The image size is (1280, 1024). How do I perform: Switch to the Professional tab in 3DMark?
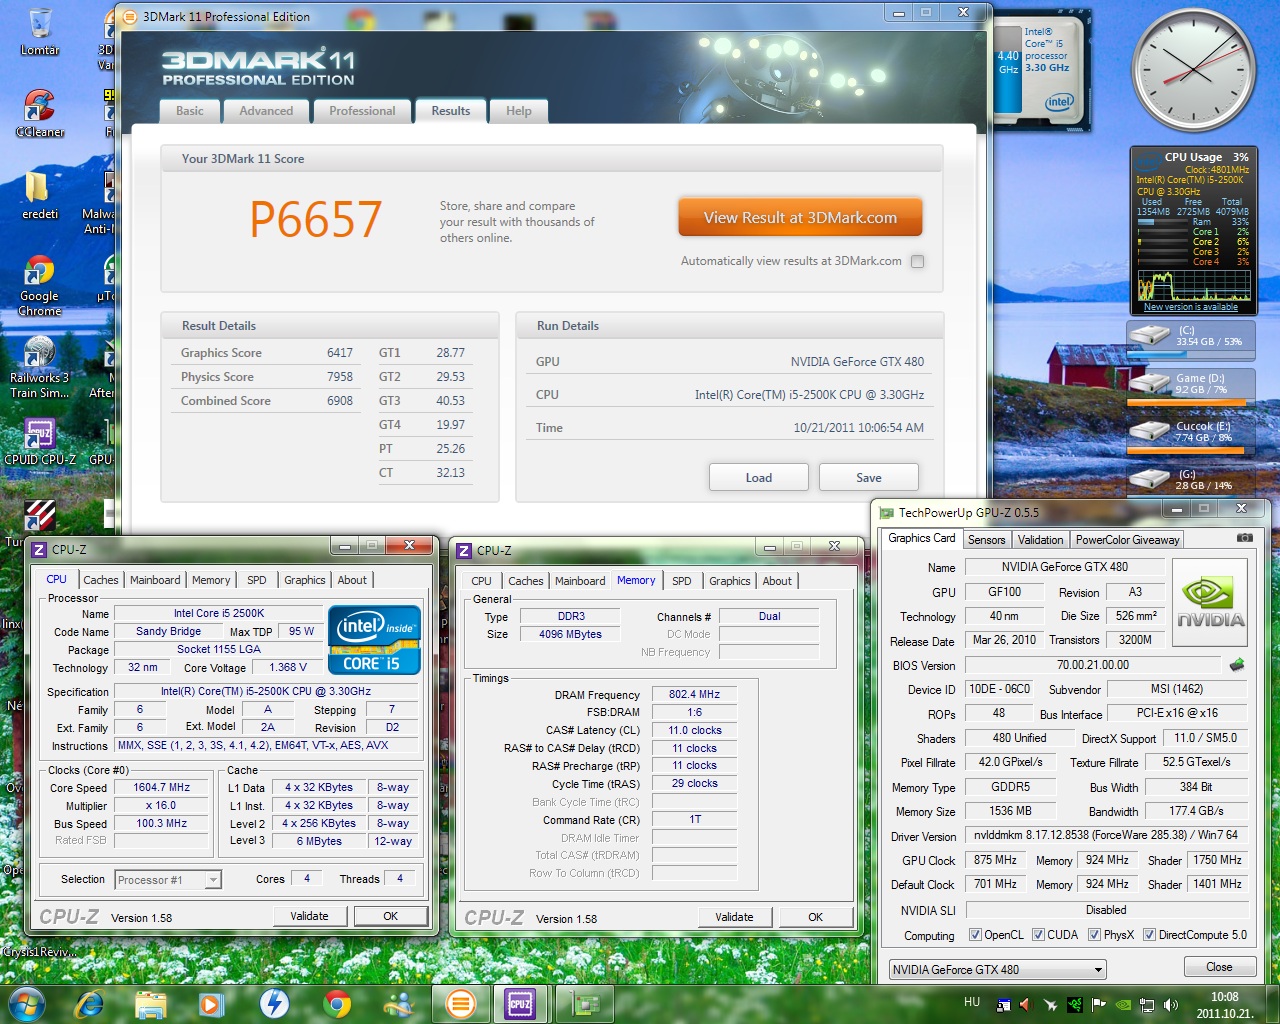coord(362,111)
